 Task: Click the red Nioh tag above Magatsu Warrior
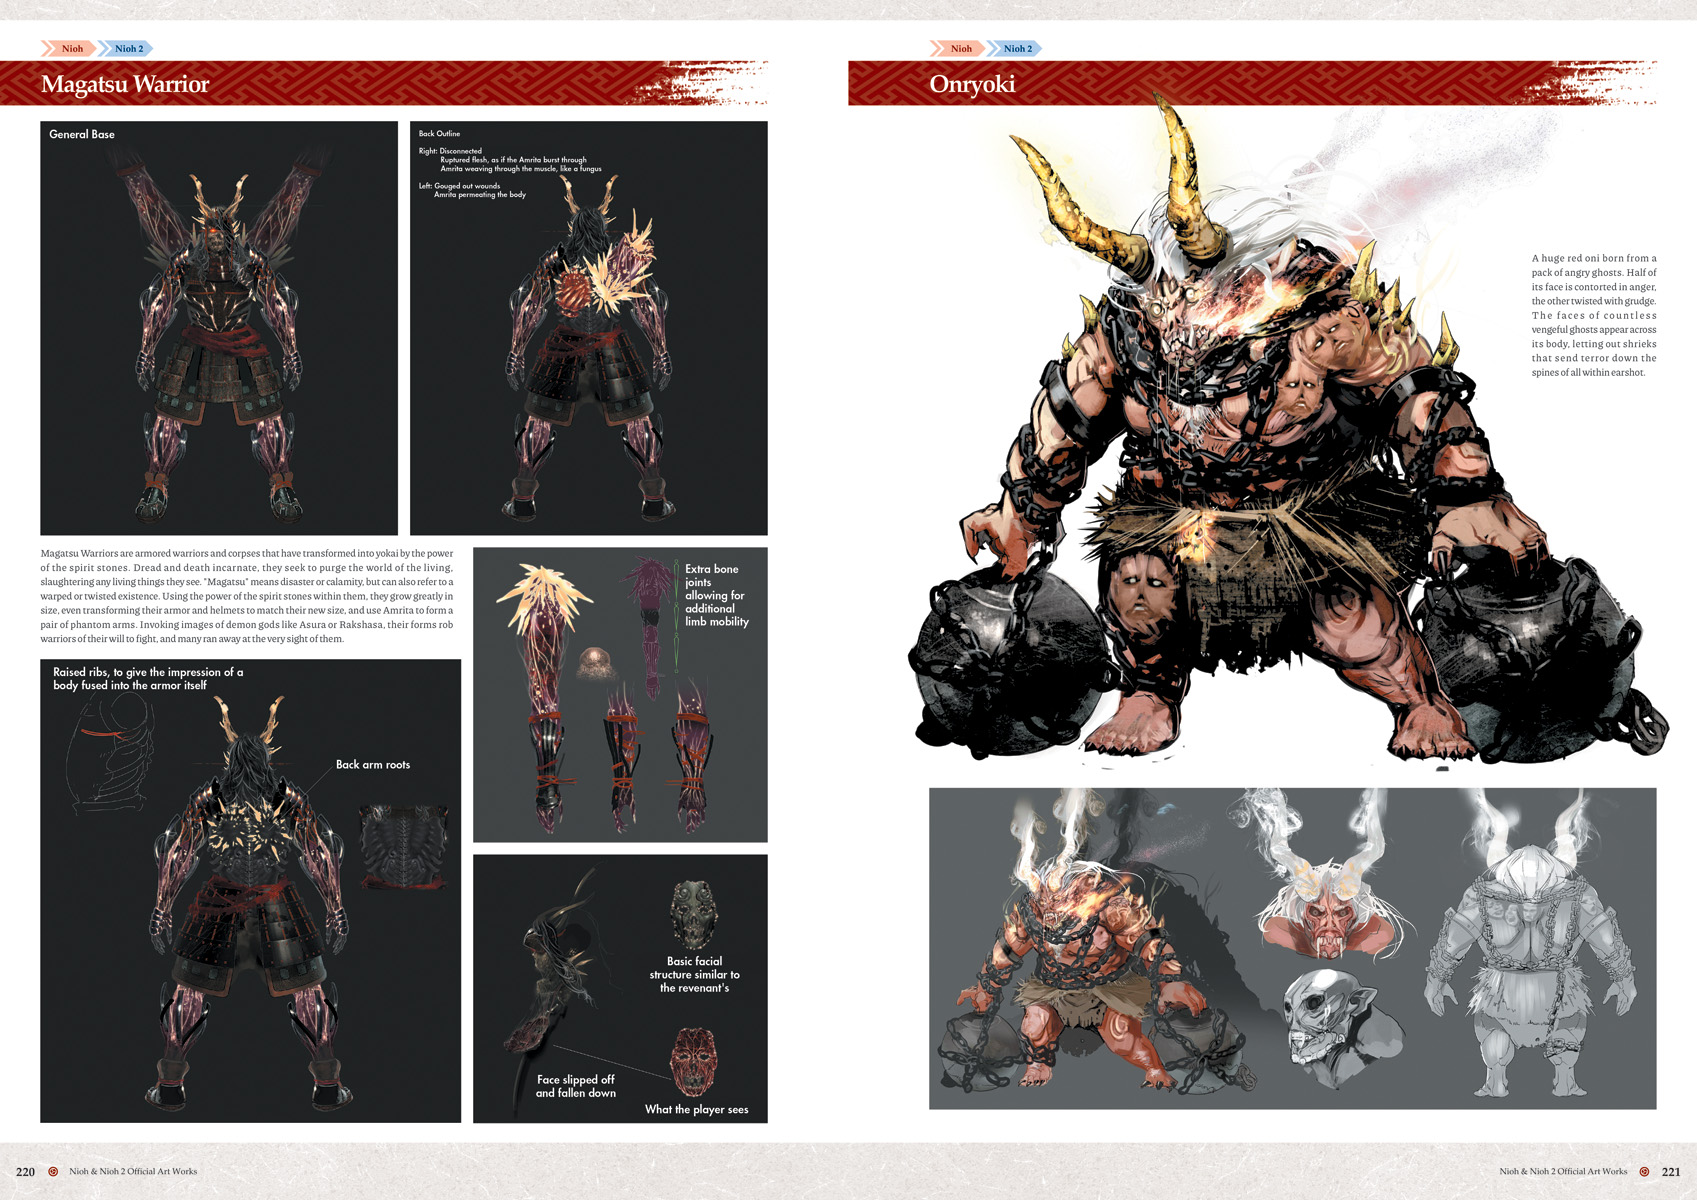[70, 48]
